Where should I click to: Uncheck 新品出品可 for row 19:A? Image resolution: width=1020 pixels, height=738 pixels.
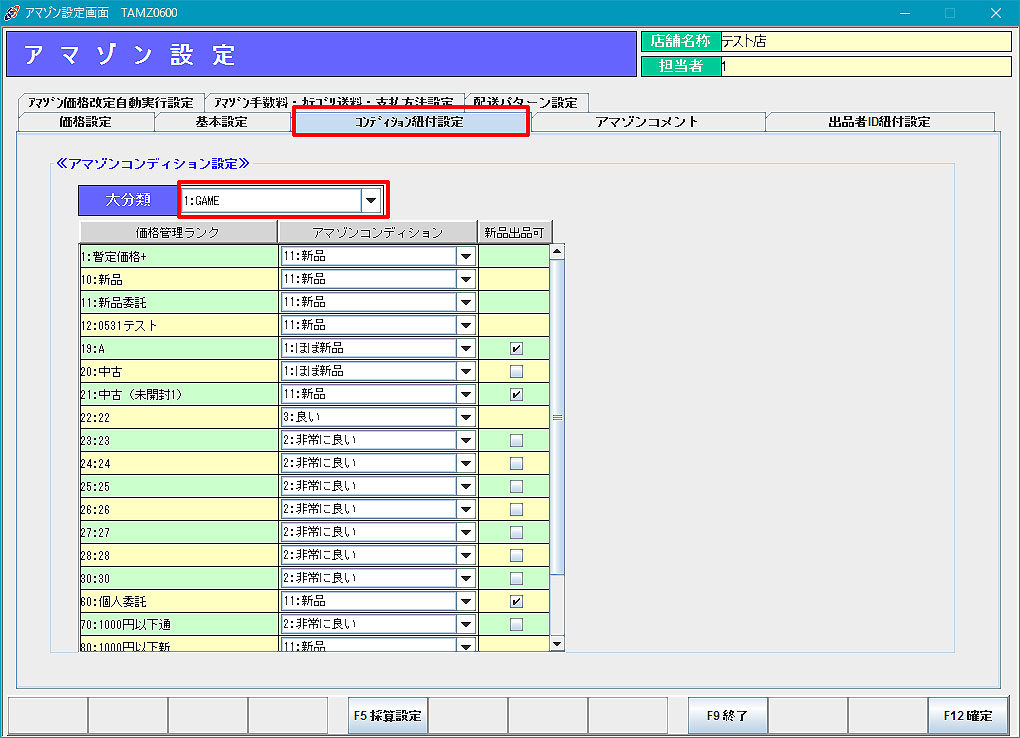click(516, 348)
